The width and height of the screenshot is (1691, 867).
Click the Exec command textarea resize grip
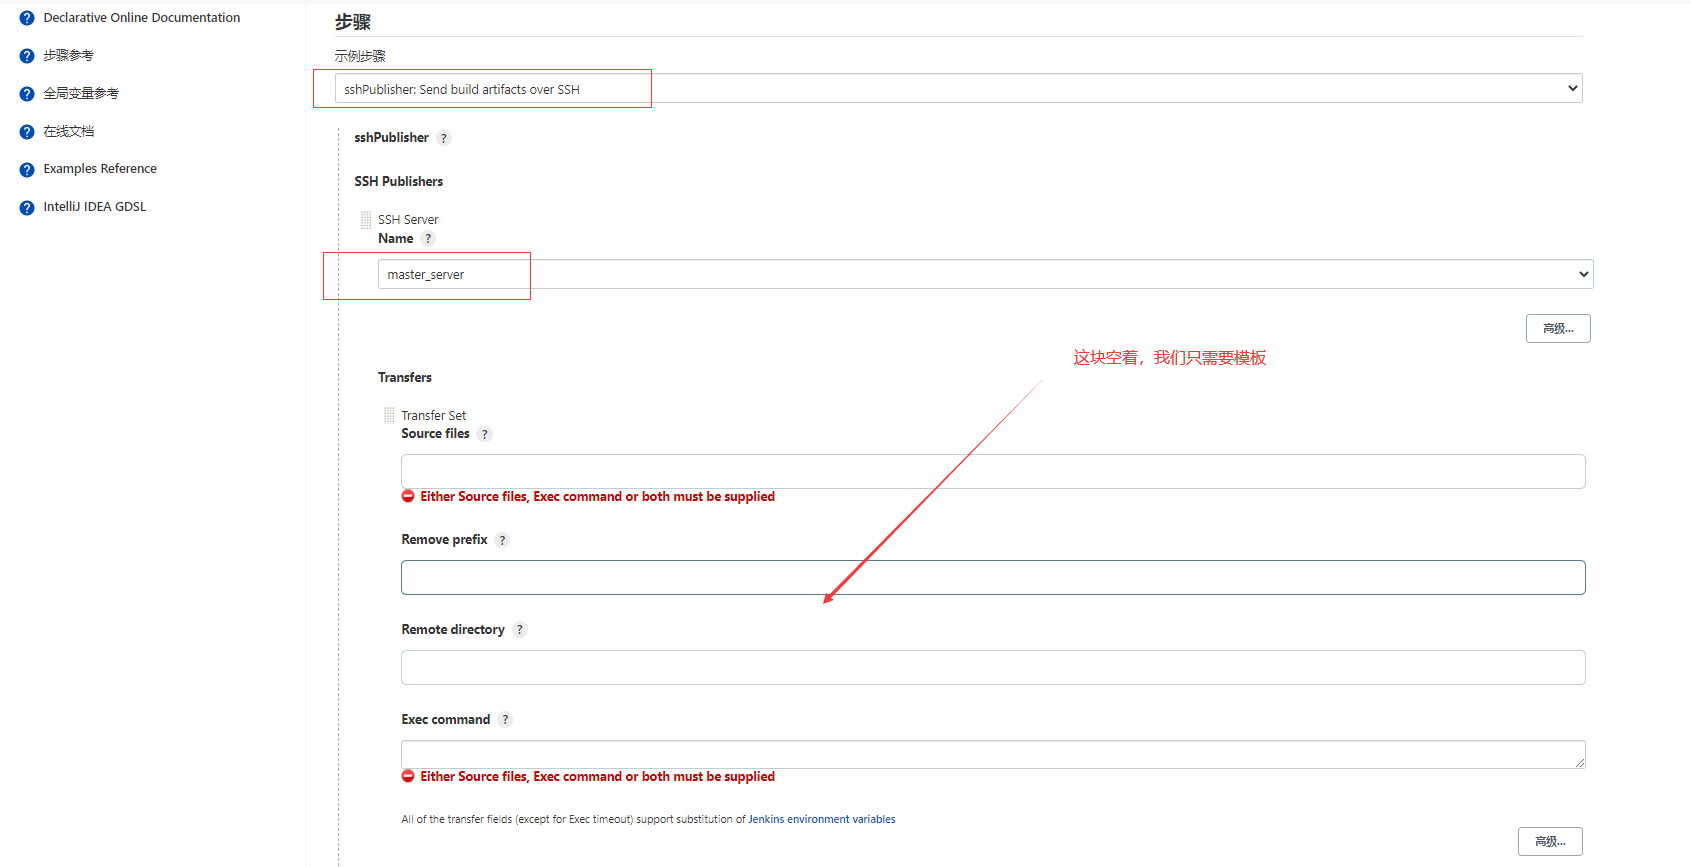pos(1579,763)
